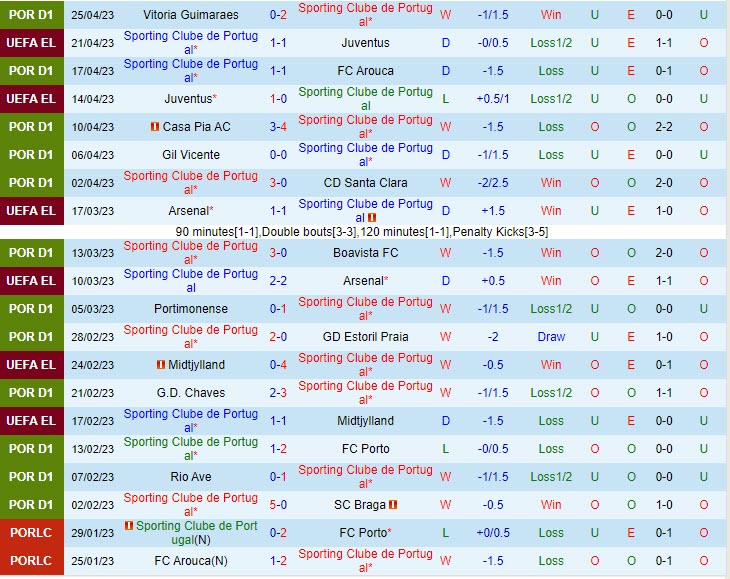730x579 pixels.
Task: Select the UEFA EL league label in the 21/04/23 row
Action: click(31, 43)
